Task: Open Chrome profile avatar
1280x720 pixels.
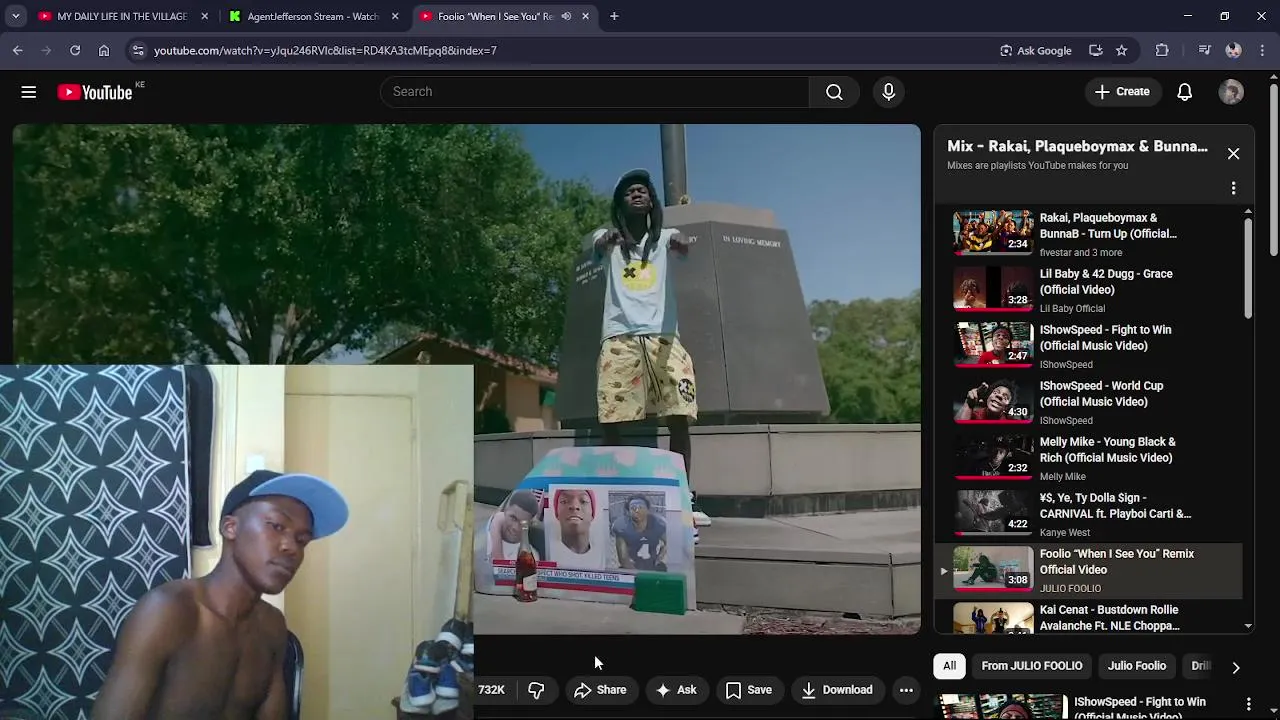Action: 1233,50
